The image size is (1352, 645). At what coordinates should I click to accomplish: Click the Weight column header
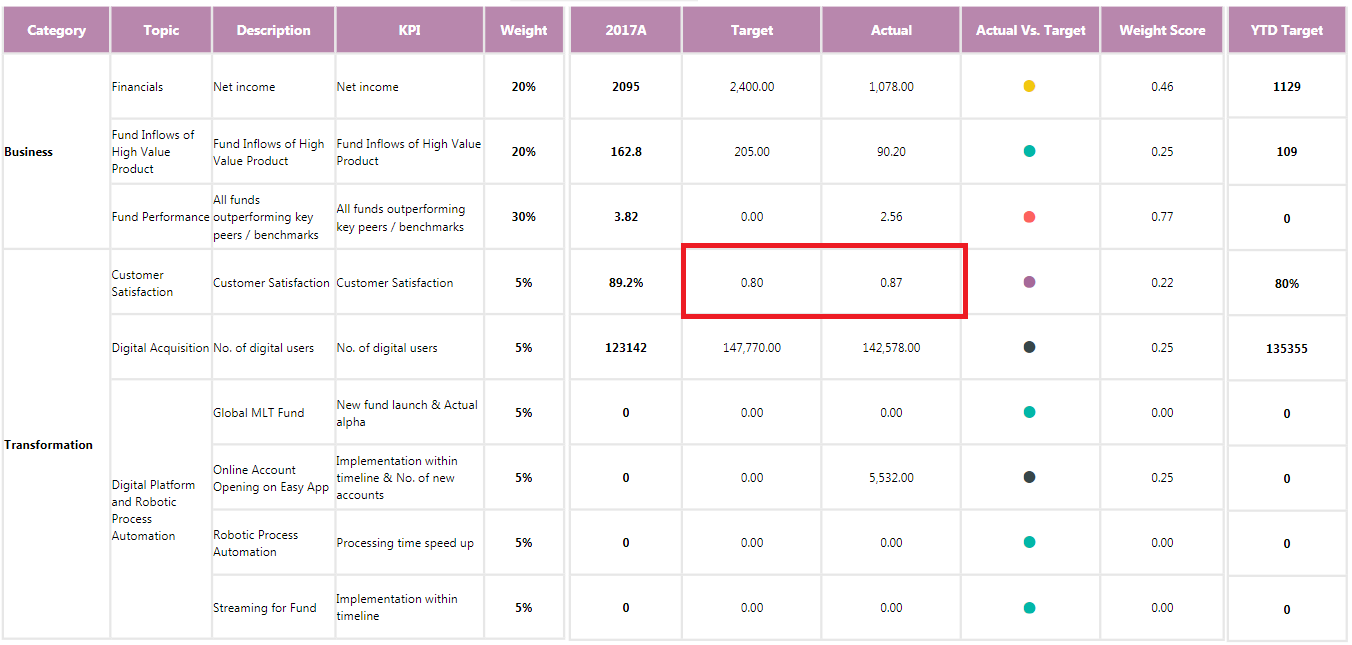pyautogui.click(x=524, y=30)
